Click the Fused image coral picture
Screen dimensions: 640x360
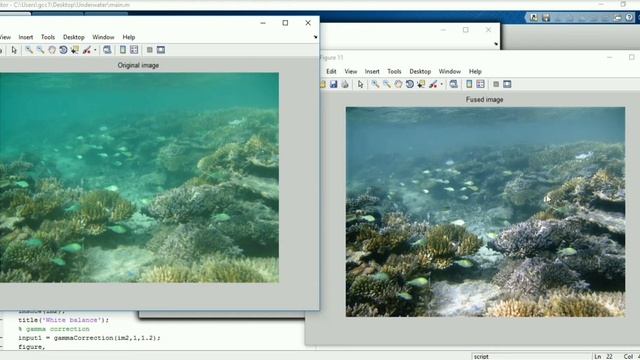pyautogui.click(x=485, y=212)
